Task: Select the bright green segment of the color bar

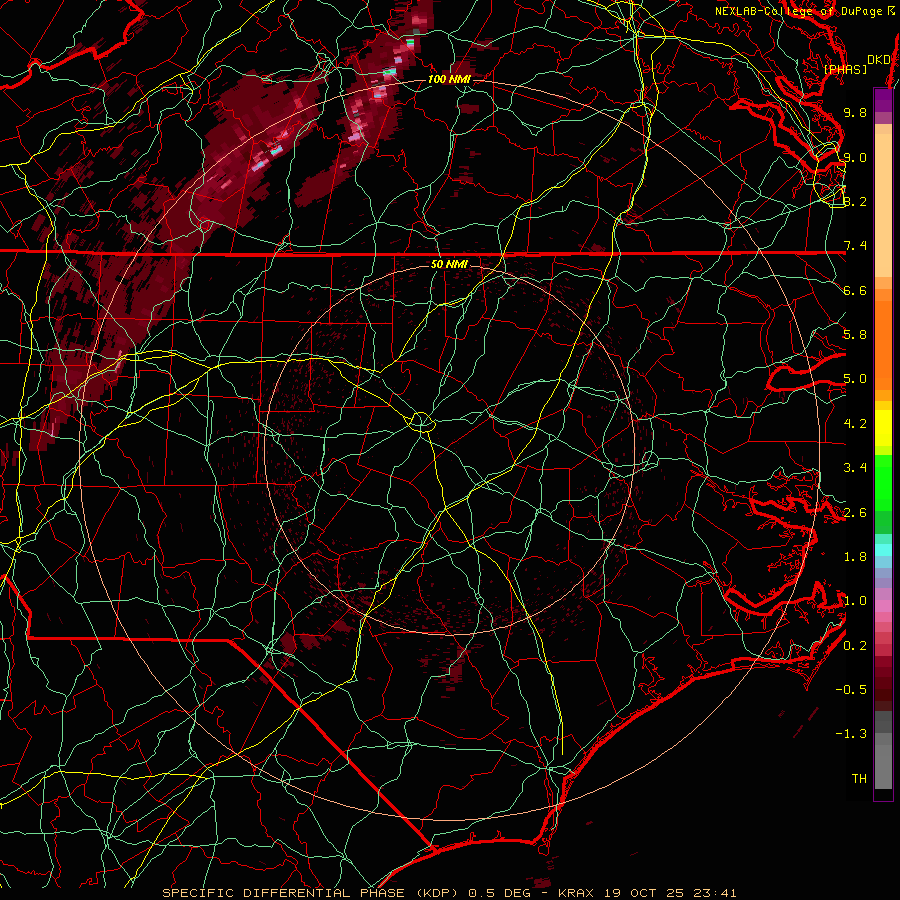Action: [883, 482]
